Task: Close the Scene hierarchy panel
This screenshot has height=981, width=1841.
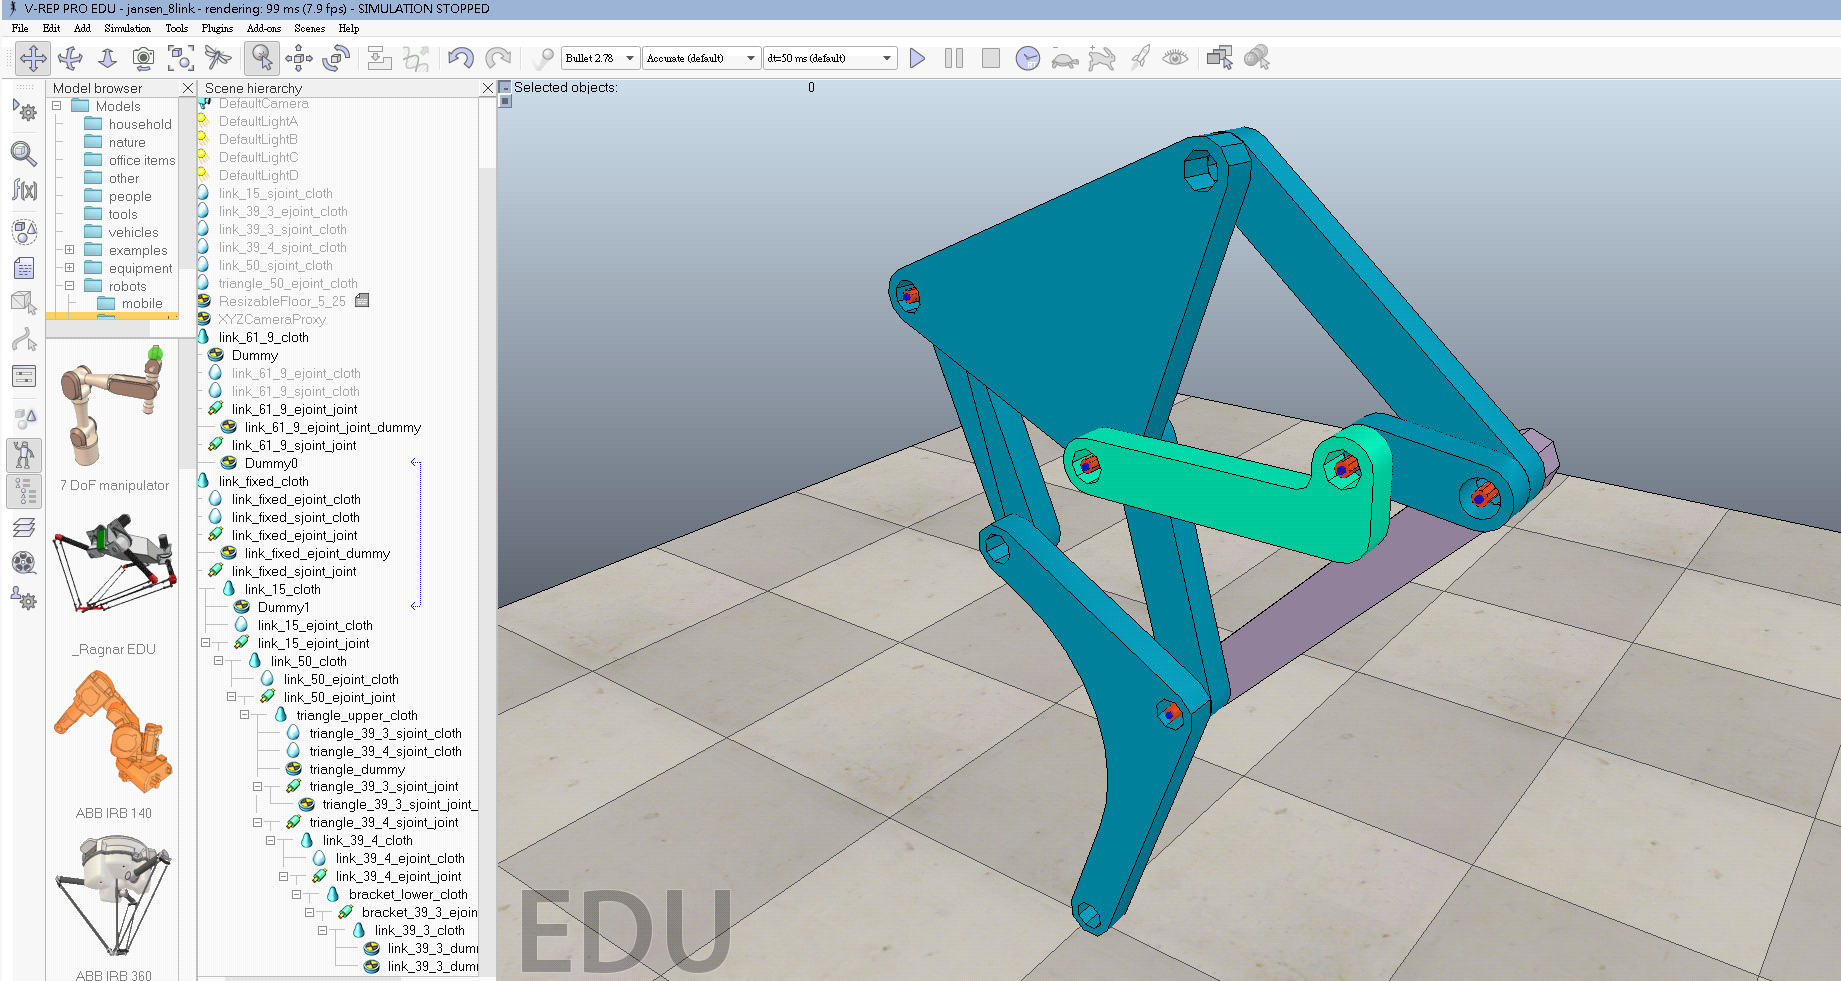Action: click(x=487, y=88)
